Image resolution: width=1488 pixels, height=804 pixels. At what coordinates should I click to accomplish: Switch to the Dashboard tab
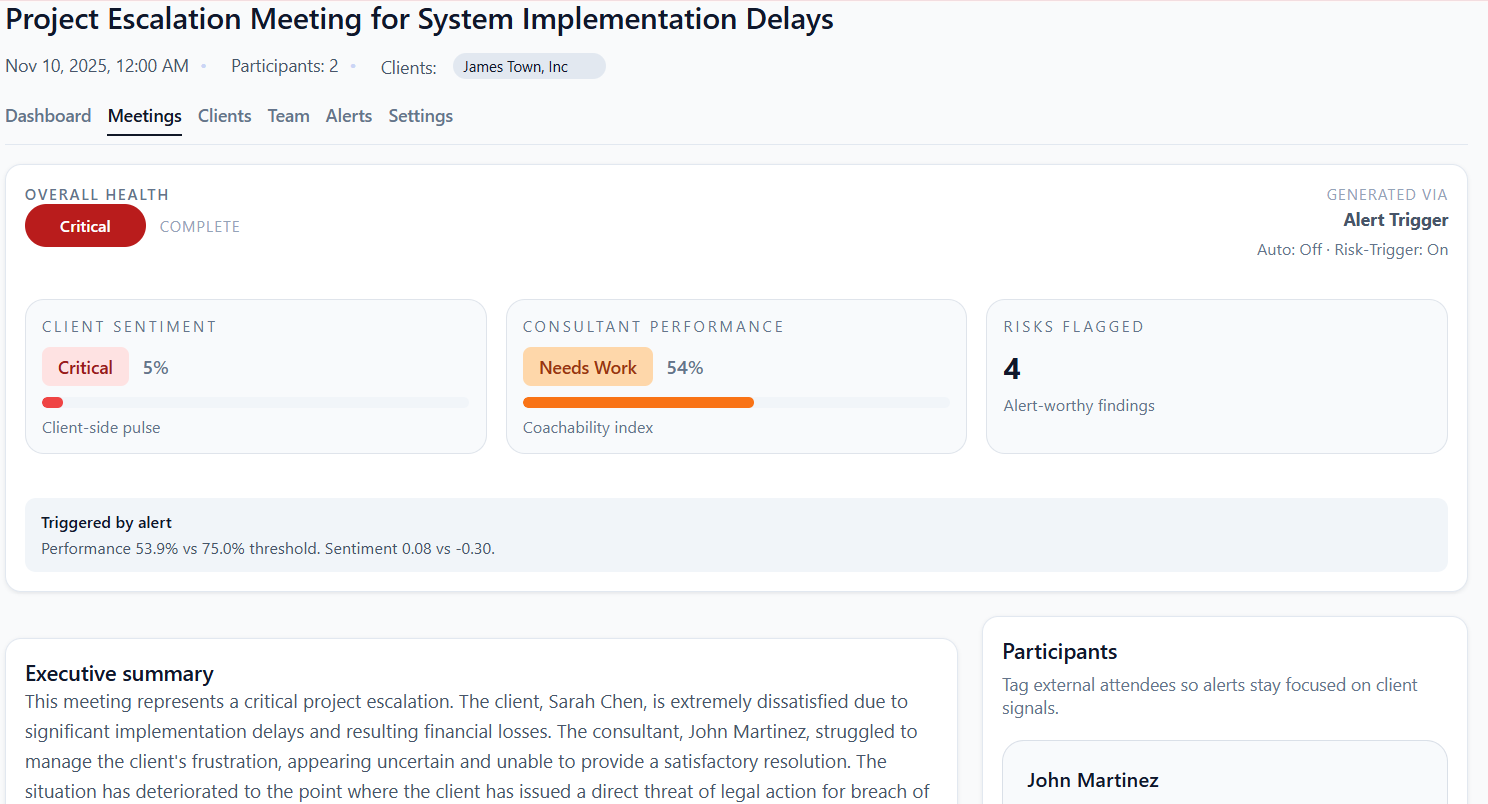[48, 116]
